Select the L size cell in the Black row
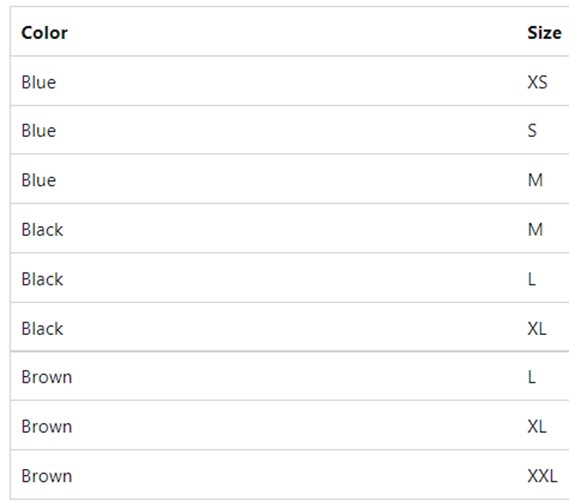 (532, 279)
